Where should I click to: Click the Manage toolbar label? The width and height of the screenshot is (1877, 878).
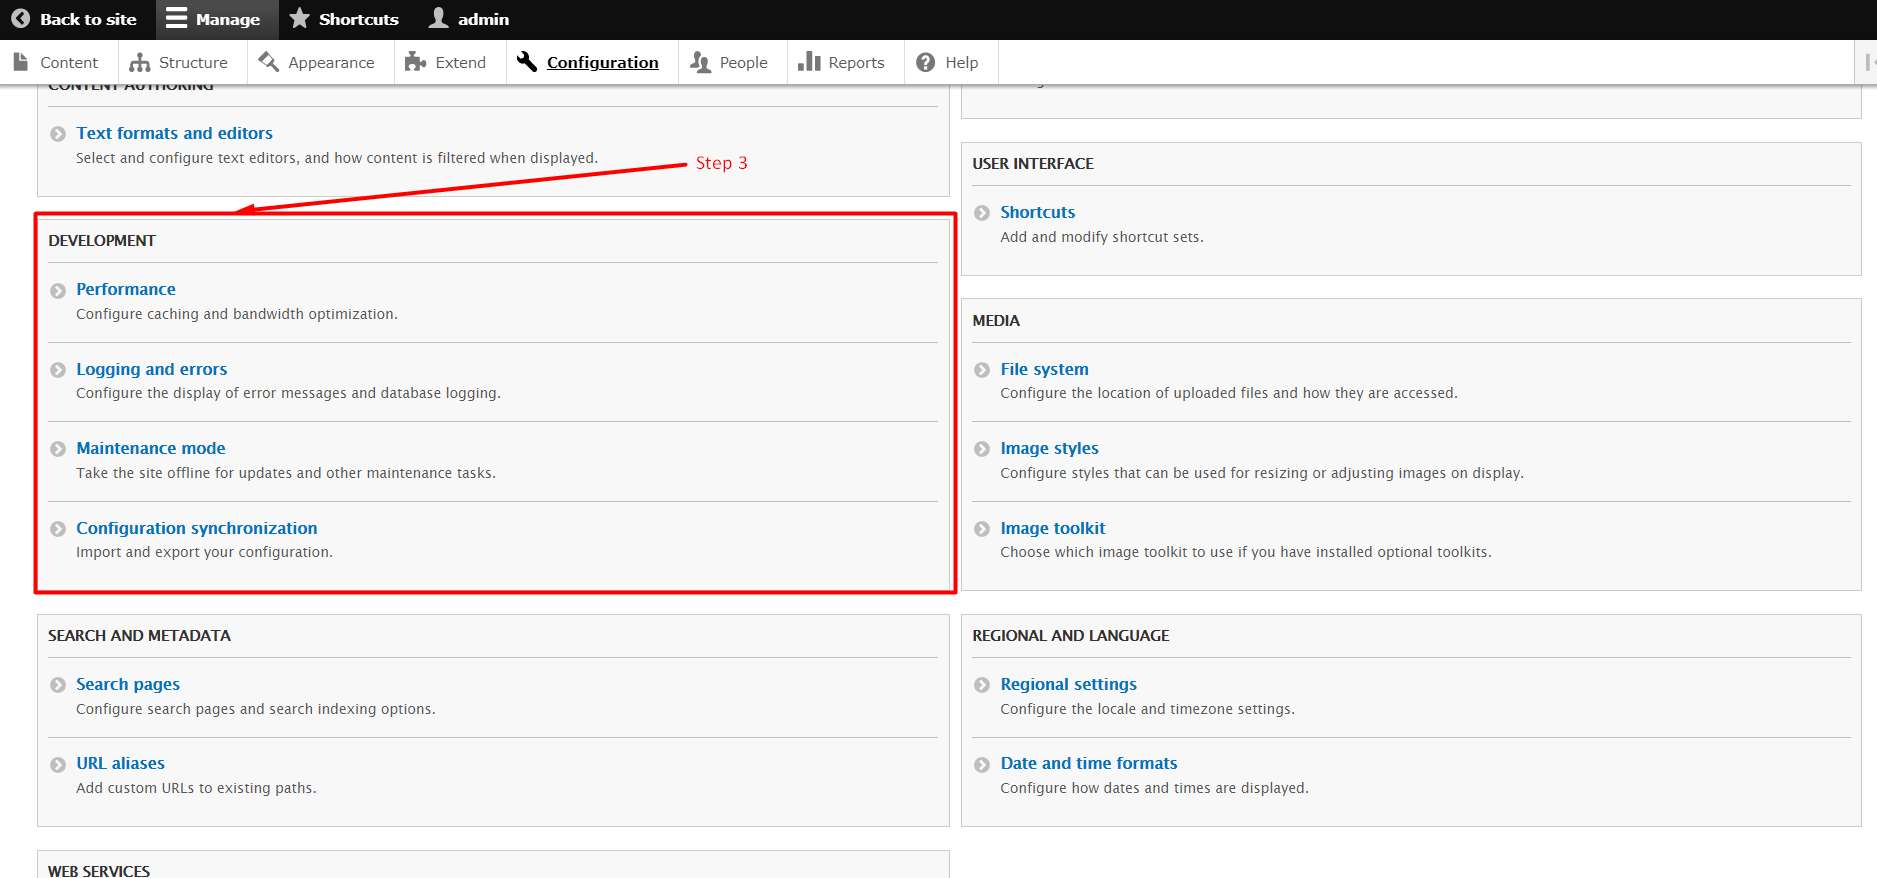point(228,19)
